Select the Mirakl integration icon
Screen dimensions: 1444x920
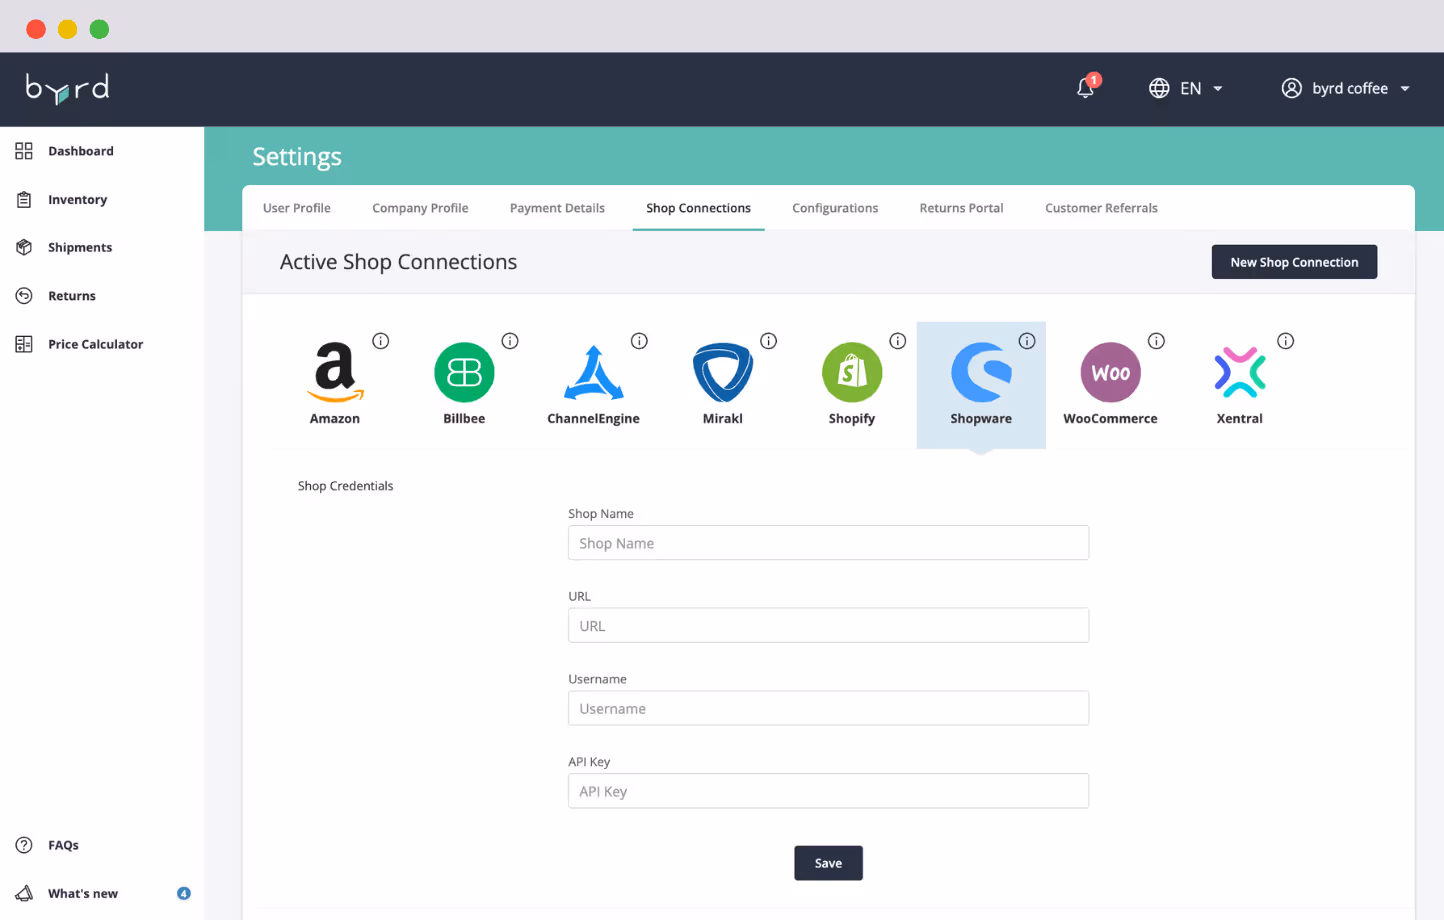pos(722,371)
